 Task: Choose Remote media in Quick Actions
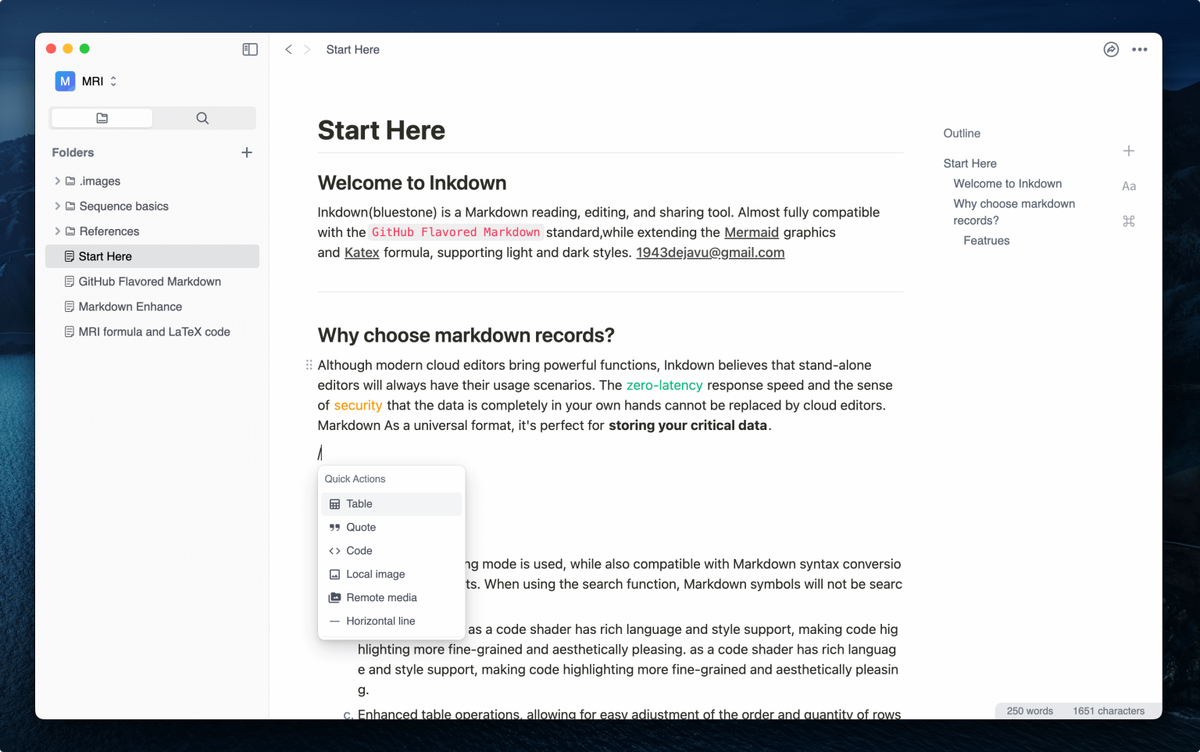coord(391,598)
